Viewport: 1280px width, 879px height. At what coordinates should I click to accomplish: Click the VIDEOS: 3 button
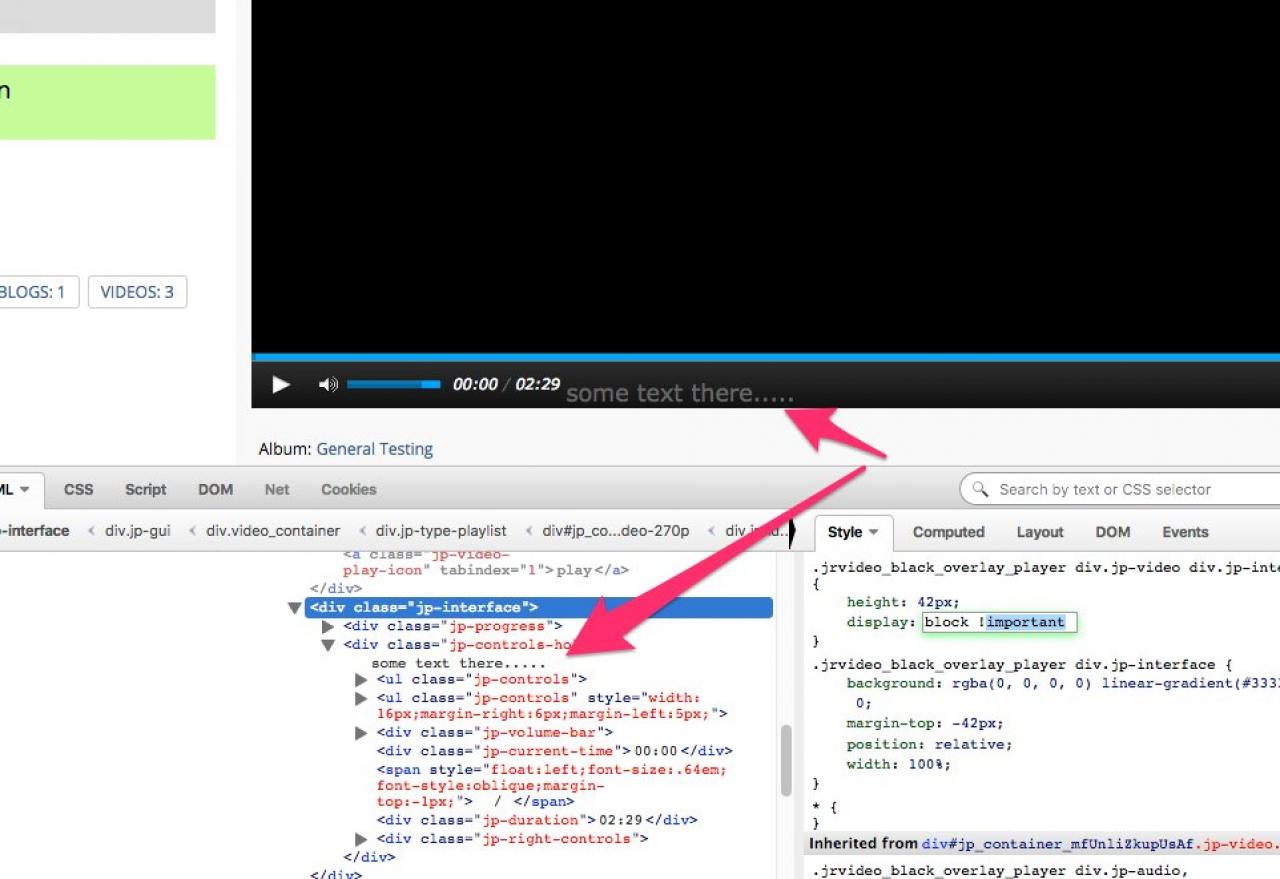coord(137,292)
